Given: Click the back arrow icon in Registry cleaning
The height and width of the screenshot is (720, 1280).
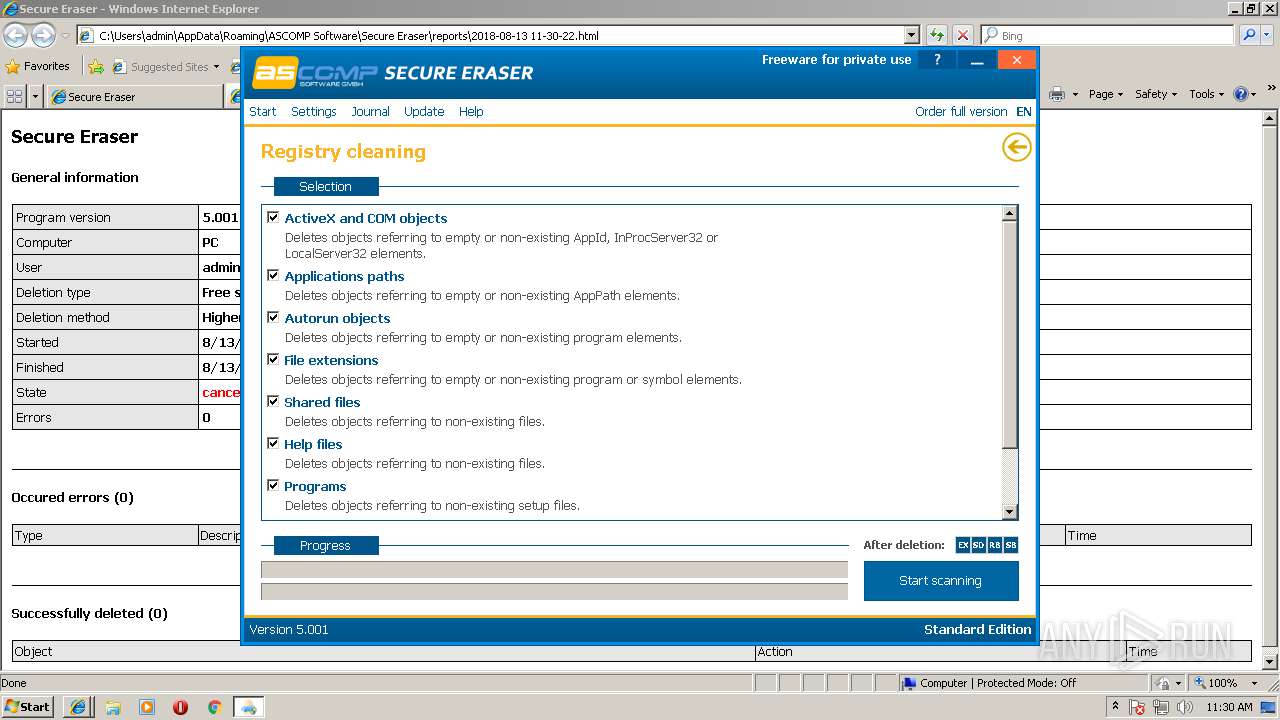Looking at the screenshot, I should click(x=1016, y=148).
